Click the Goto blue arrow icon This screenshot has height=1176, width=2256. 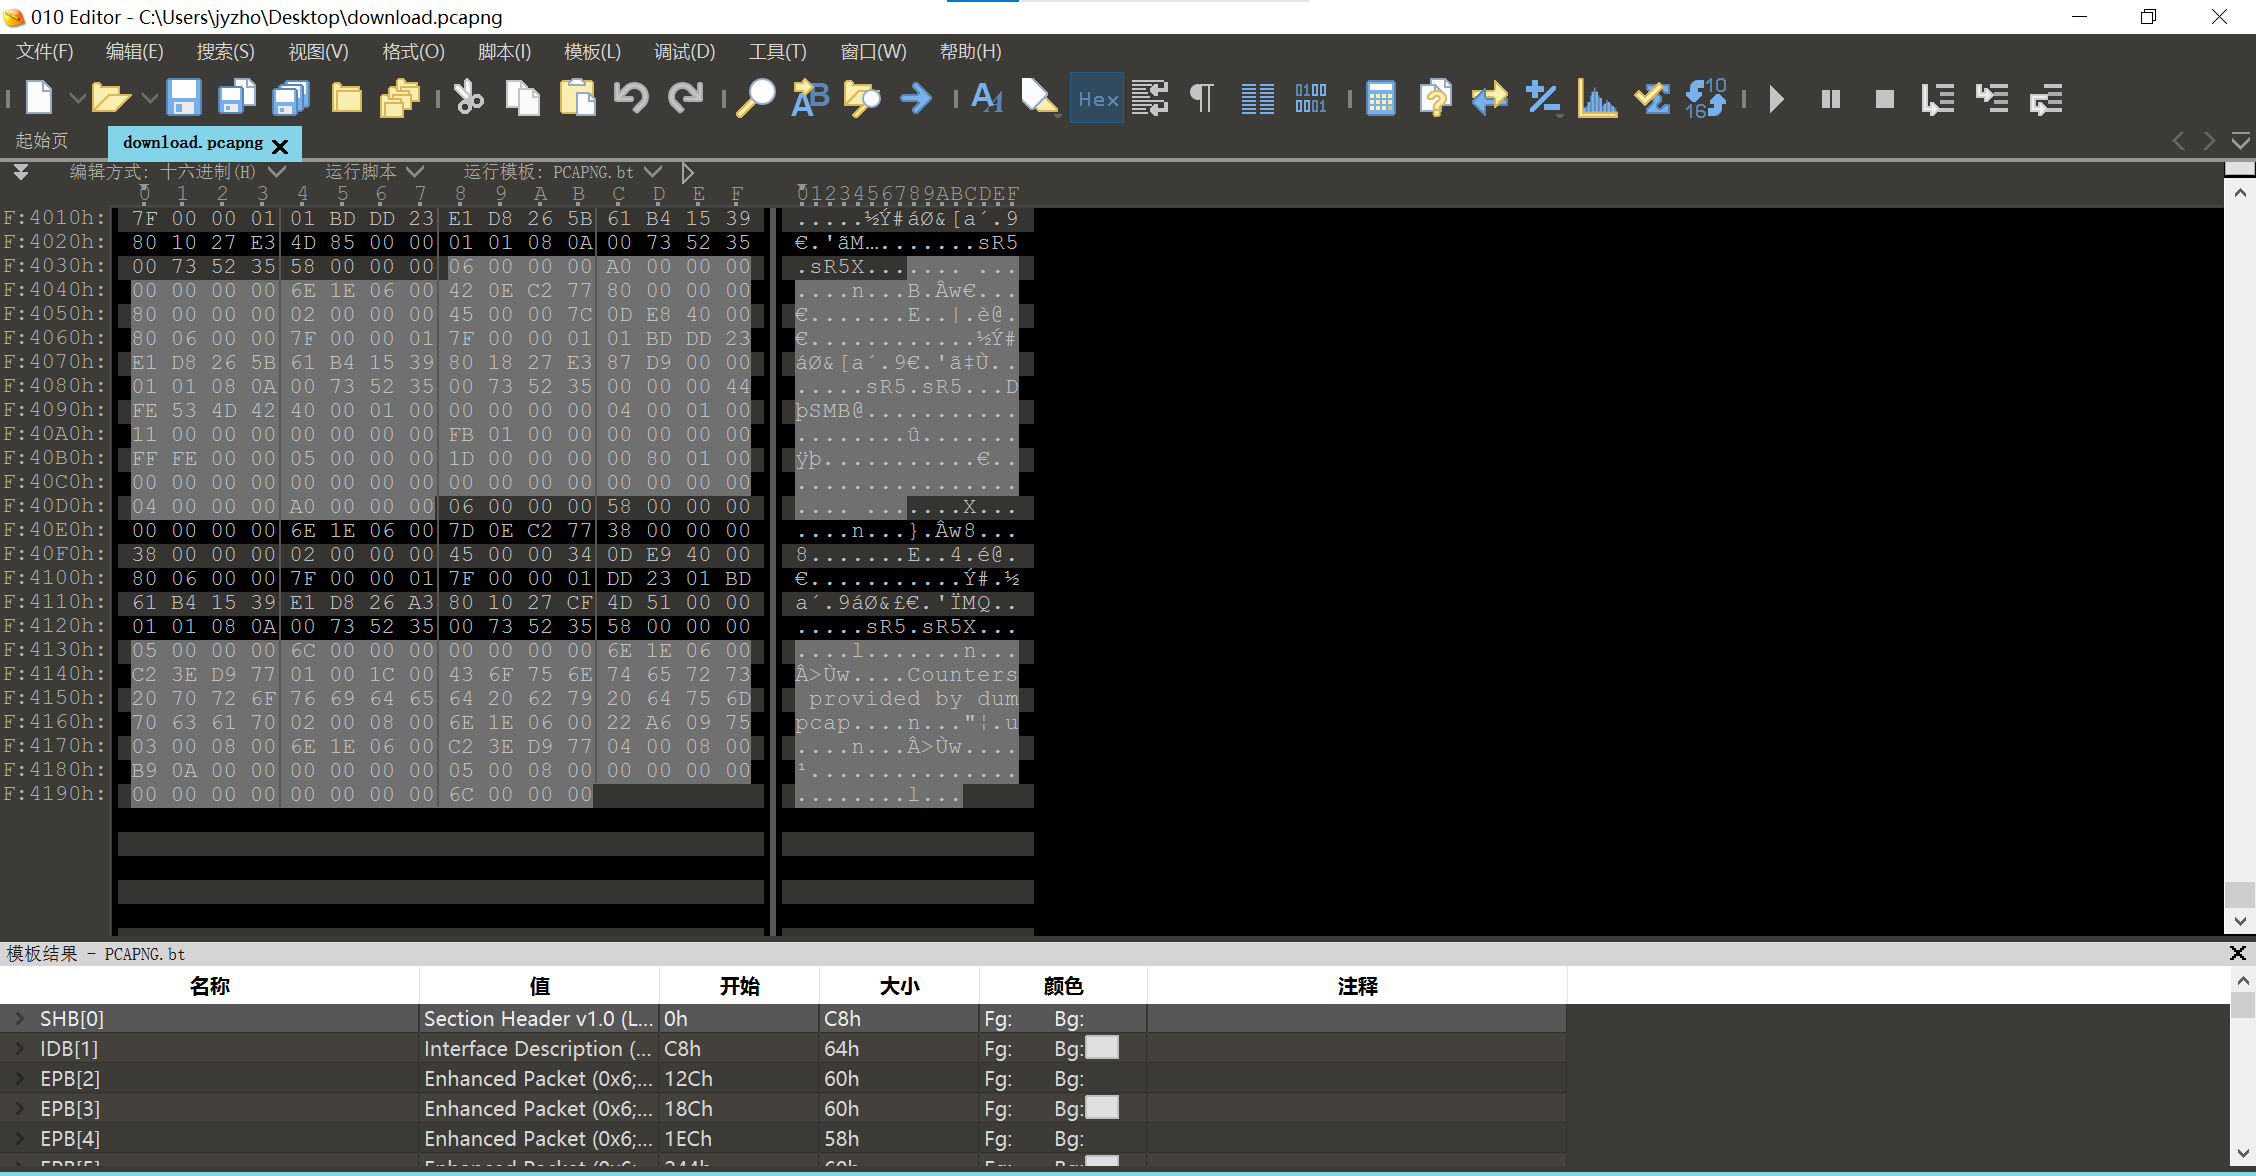916,98
